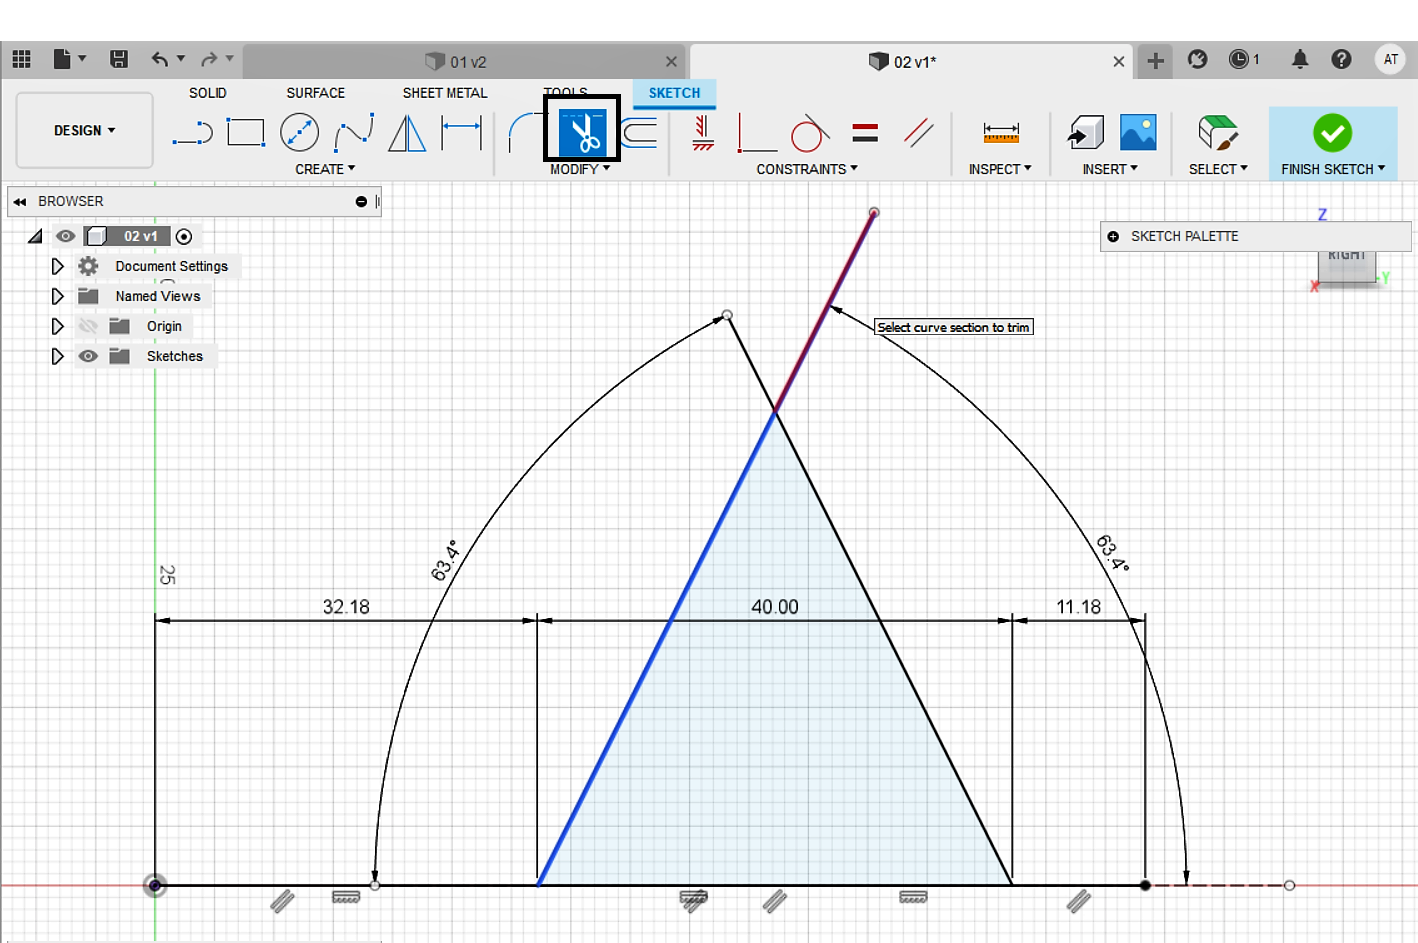The image size is (1418, 943).
Task: Select the Sketch Dimension tool
Action: [x=461, y=132]
